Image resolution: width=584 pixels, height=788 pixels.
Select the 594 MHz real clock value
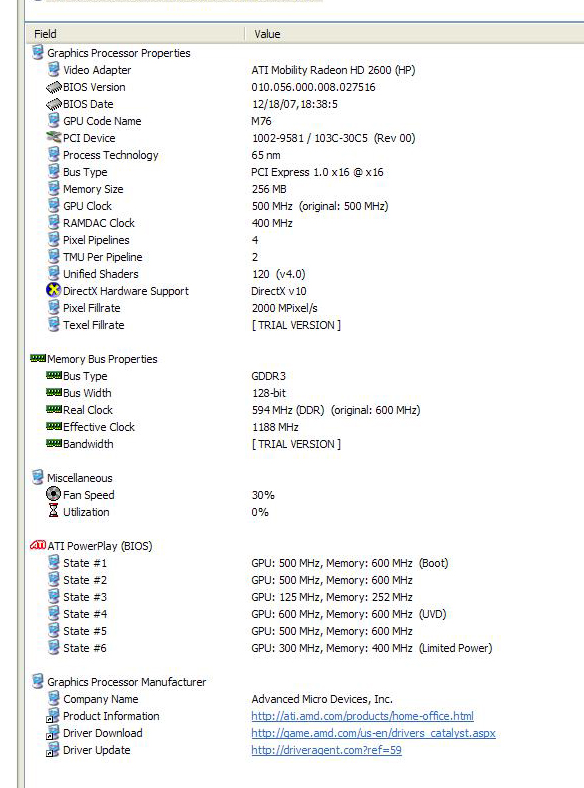click(336, 410)
